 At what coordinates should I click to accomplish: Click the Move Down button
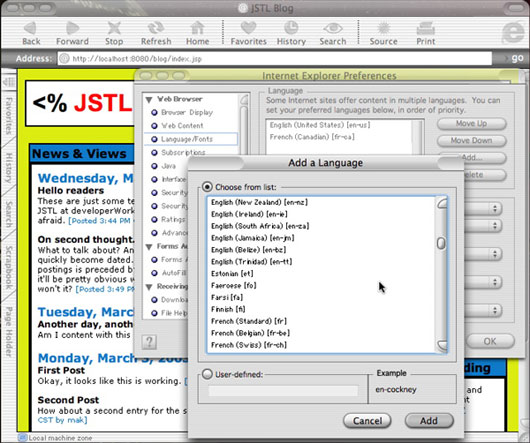(472, 141)
